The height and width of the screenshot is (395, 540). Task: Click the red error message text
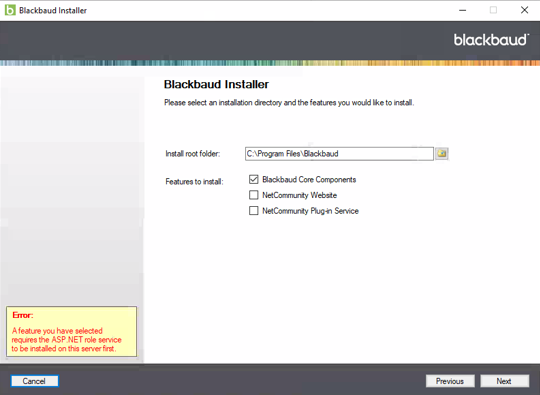coord(66,340)
